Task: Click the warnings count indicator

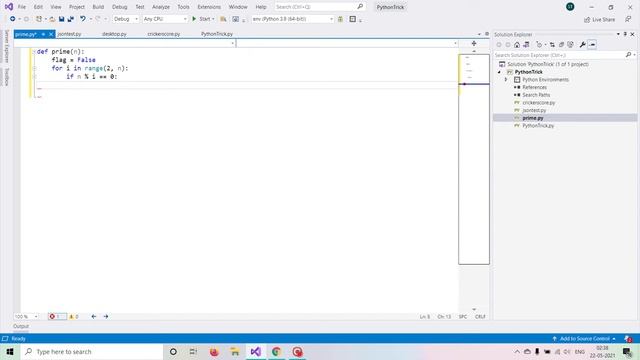Action: (x=74, y=316)
